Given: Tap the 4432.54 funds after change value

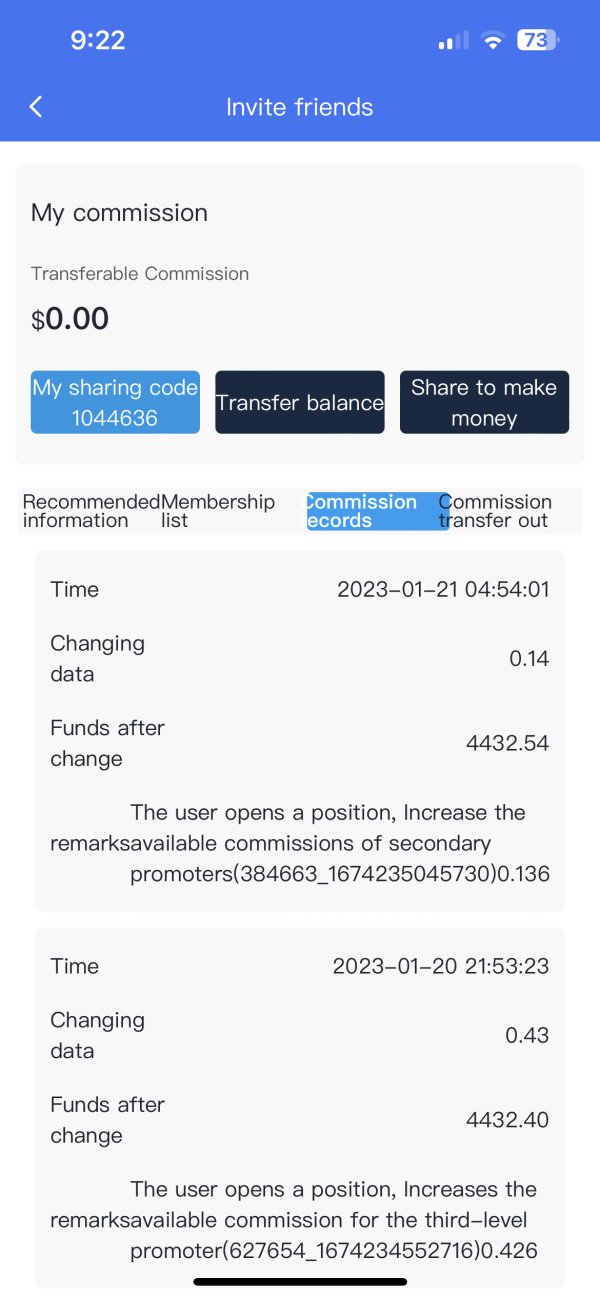Looking at the screenshot, I should [x=507, y=743].
